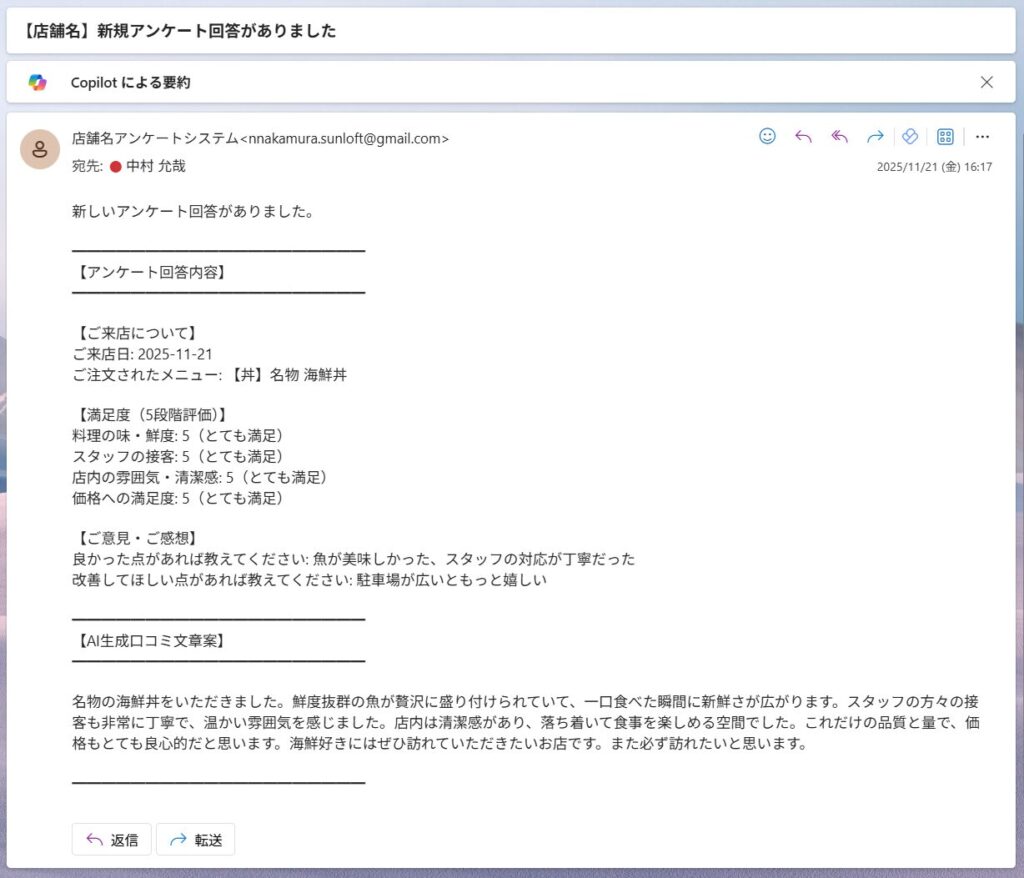1024x878 pixels.
Task: Click the Copilot logo icon
Action: 38,83
